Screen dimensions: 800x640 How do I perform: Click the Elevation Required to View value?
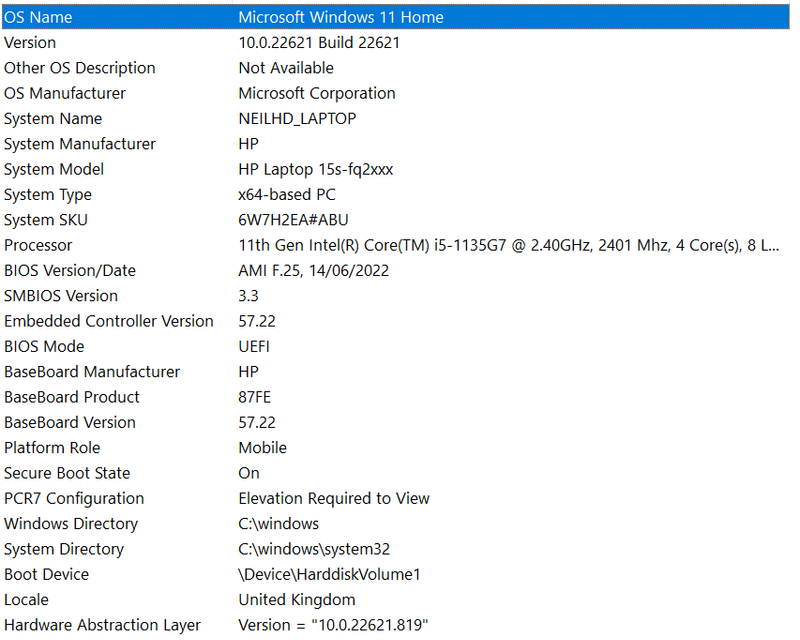pyautogui.click(x=334, y=499)
